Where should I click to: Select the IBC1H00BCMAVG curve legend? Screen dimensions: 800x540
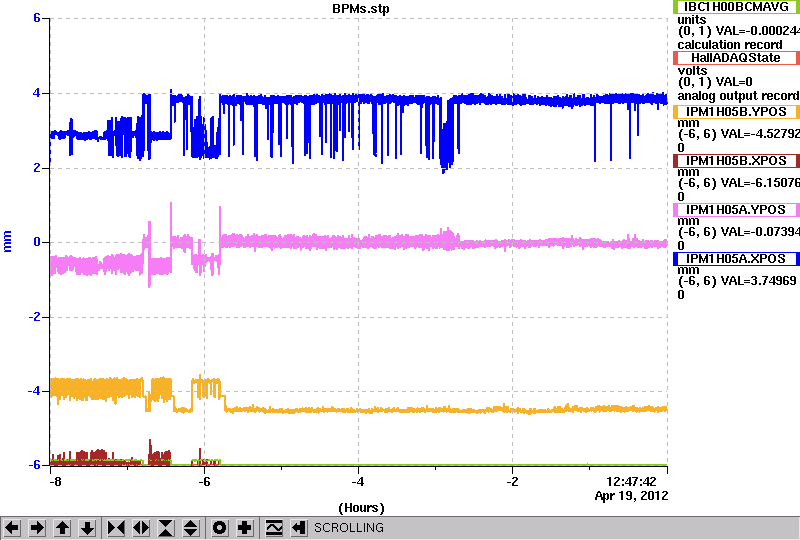point(737,7)
